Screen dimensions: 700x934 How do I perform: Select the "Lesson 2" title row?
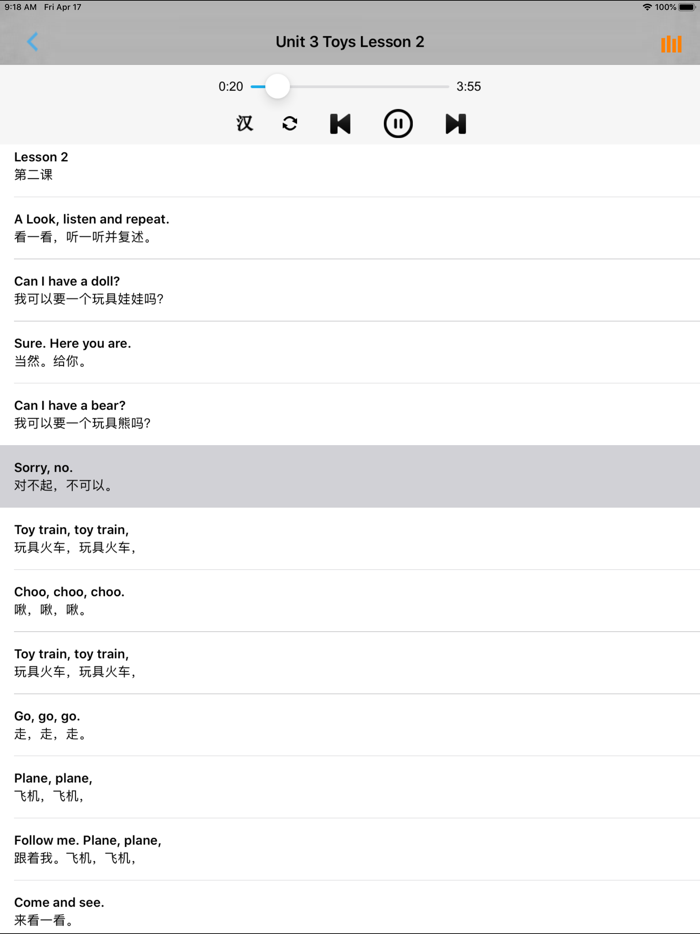(x=42, y=165)
